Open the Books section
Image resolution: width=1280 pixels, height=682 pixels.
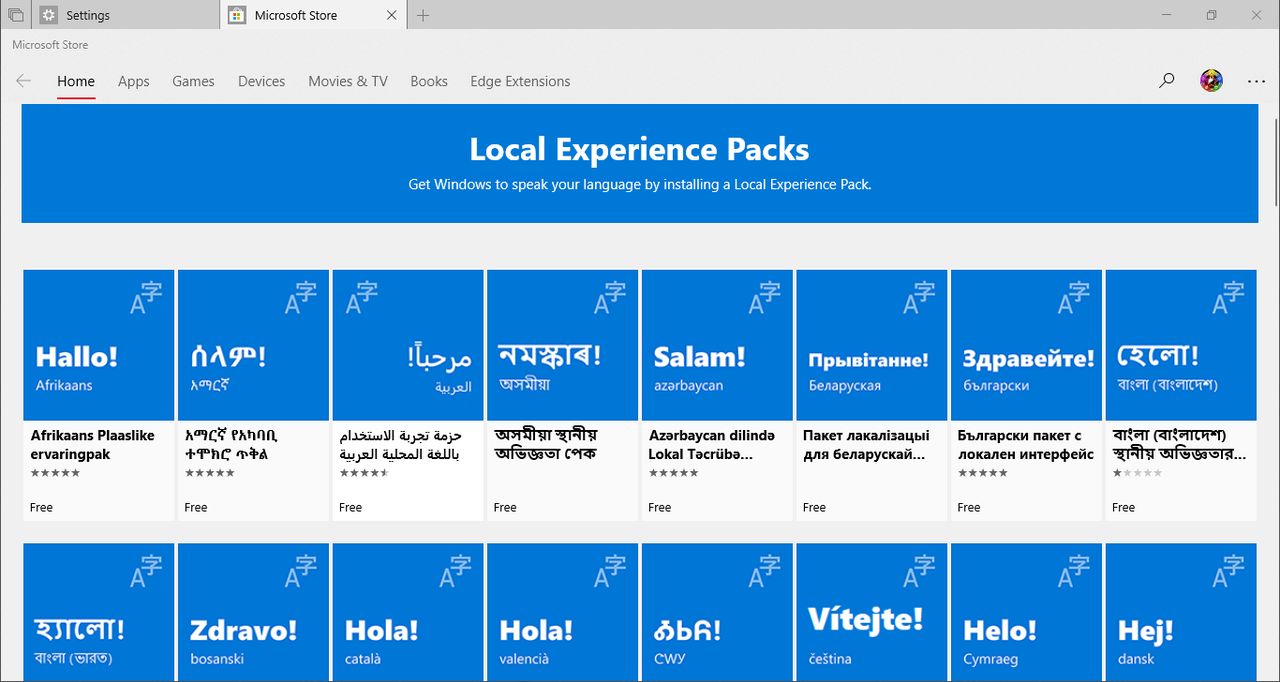(429, 81)
